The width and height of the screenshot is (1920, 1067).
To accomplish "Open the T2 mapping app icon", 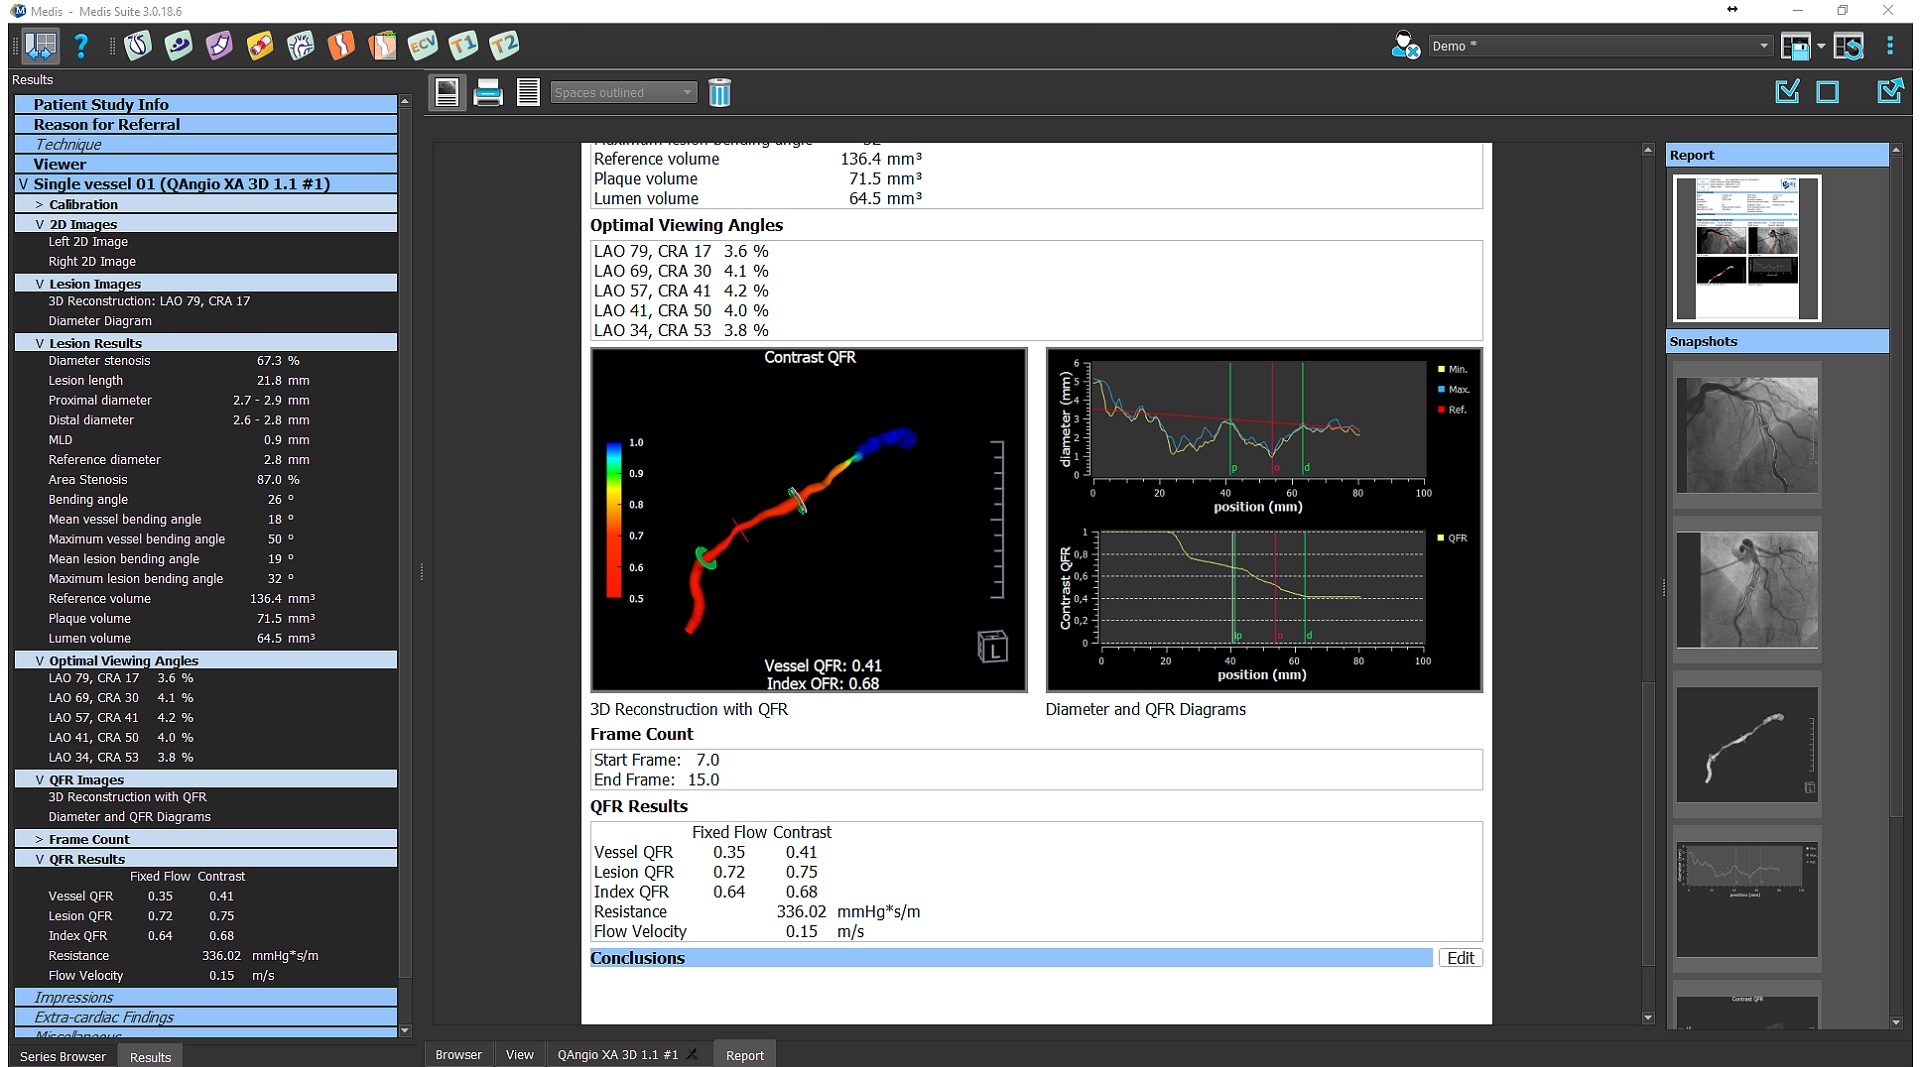I will coord(504,45).
